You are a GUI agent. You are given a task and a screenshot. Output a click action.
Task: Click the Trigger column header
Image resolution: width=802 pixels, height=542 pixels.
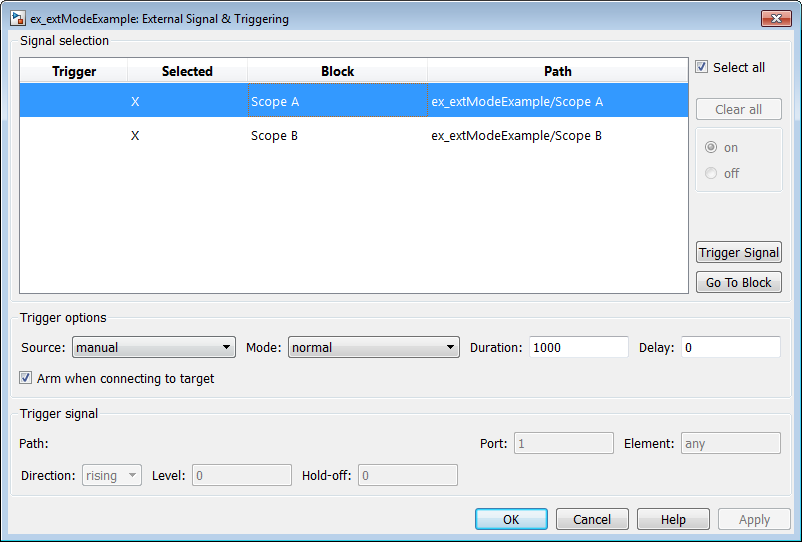(74, 71)
